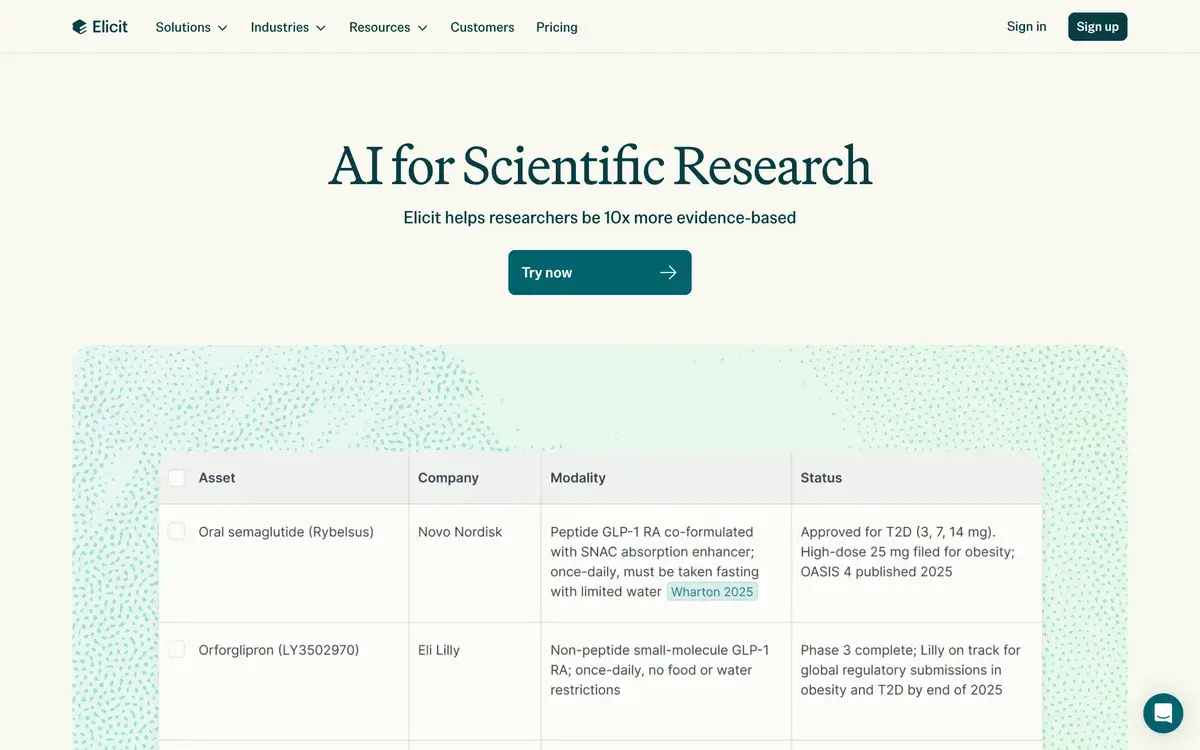Toggle the select-all checkbox beside Asset header
Image resolution: width=1200 pixels, height=750 pixels.
pyautogui.click(x=177, y=478)
